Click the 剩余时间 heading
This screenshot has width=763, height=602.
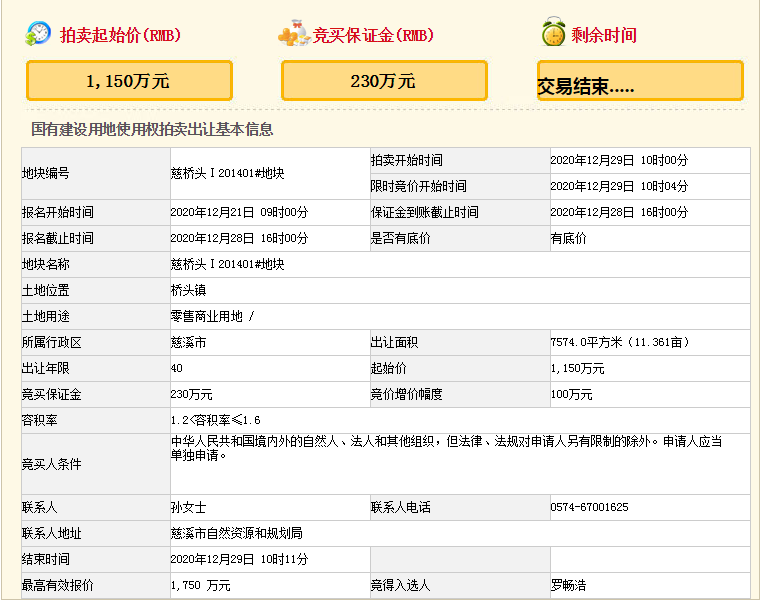click(604, 35)
